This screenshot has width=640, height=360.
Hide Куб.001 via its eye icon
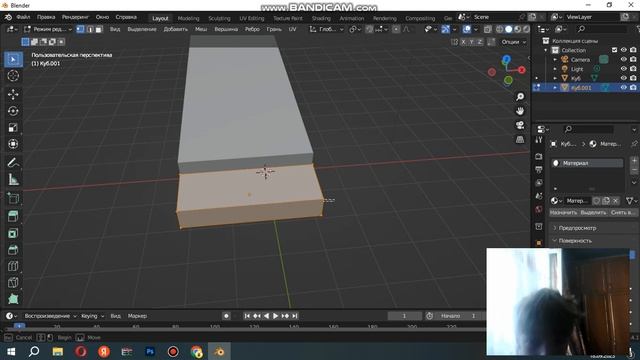pos(624,87)
